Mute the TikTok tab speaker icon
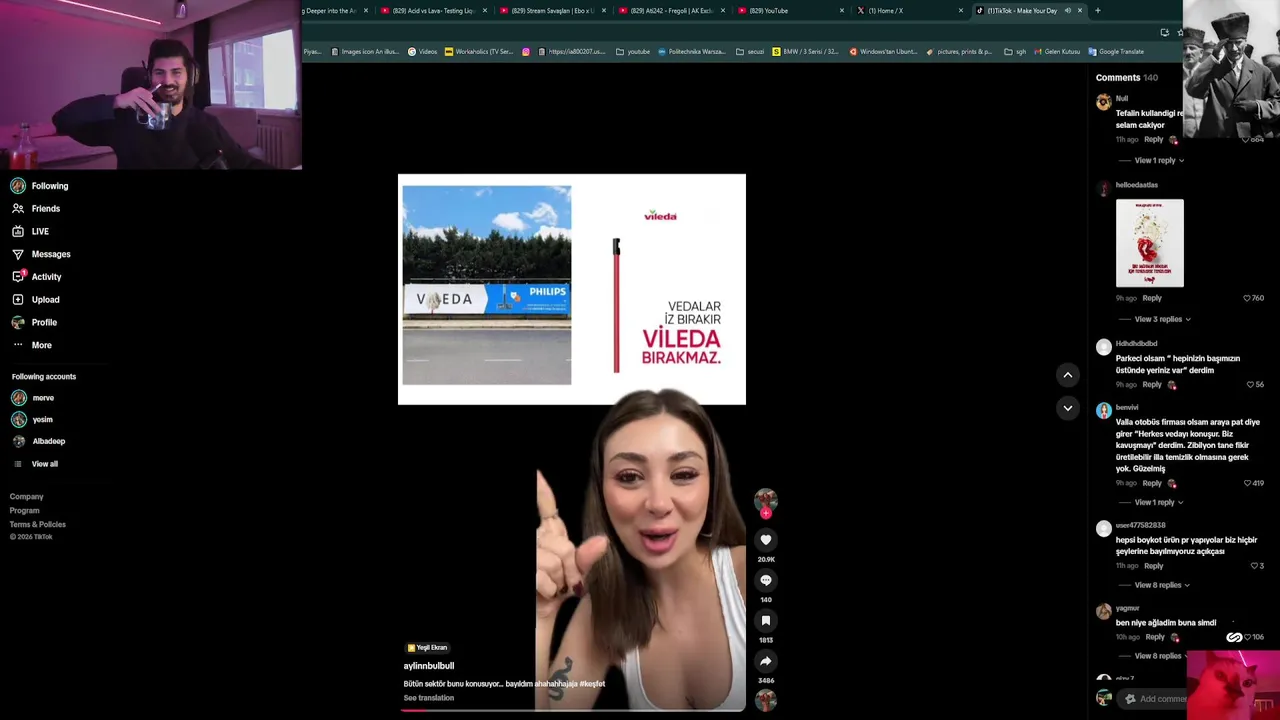The image size is (1280, 720). coord(1067,11)
